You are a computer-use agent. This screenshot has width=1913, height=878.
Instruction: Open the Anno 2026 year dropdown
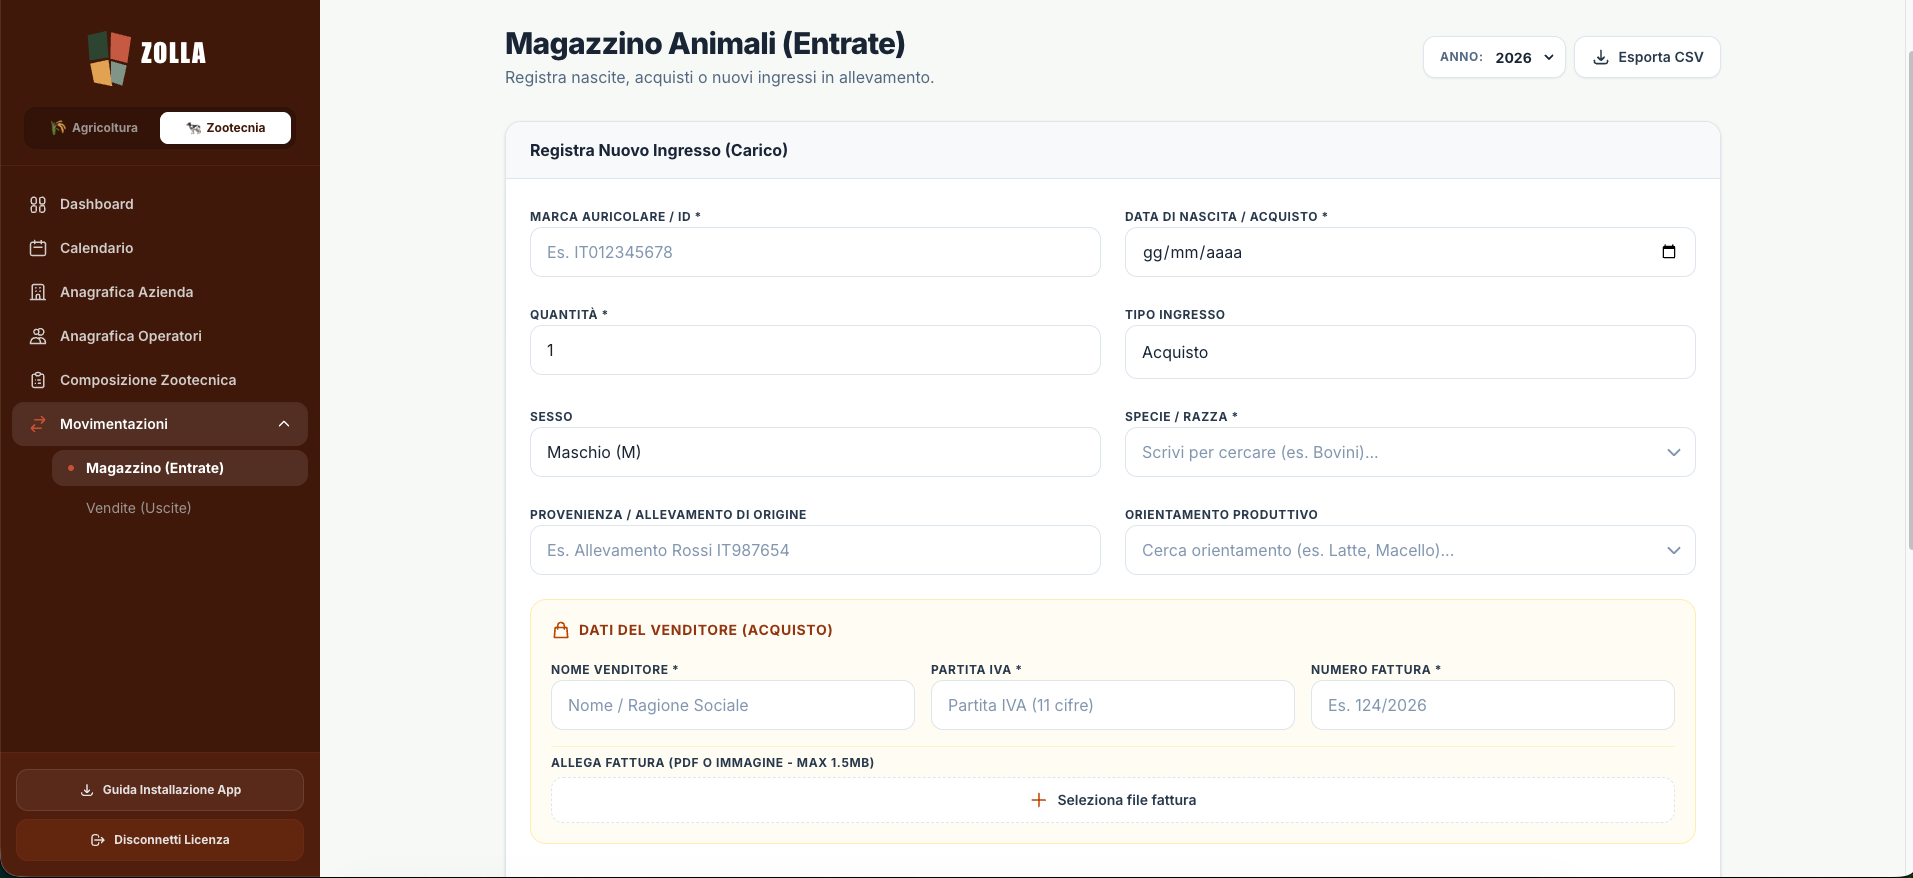coord(1494,57)
